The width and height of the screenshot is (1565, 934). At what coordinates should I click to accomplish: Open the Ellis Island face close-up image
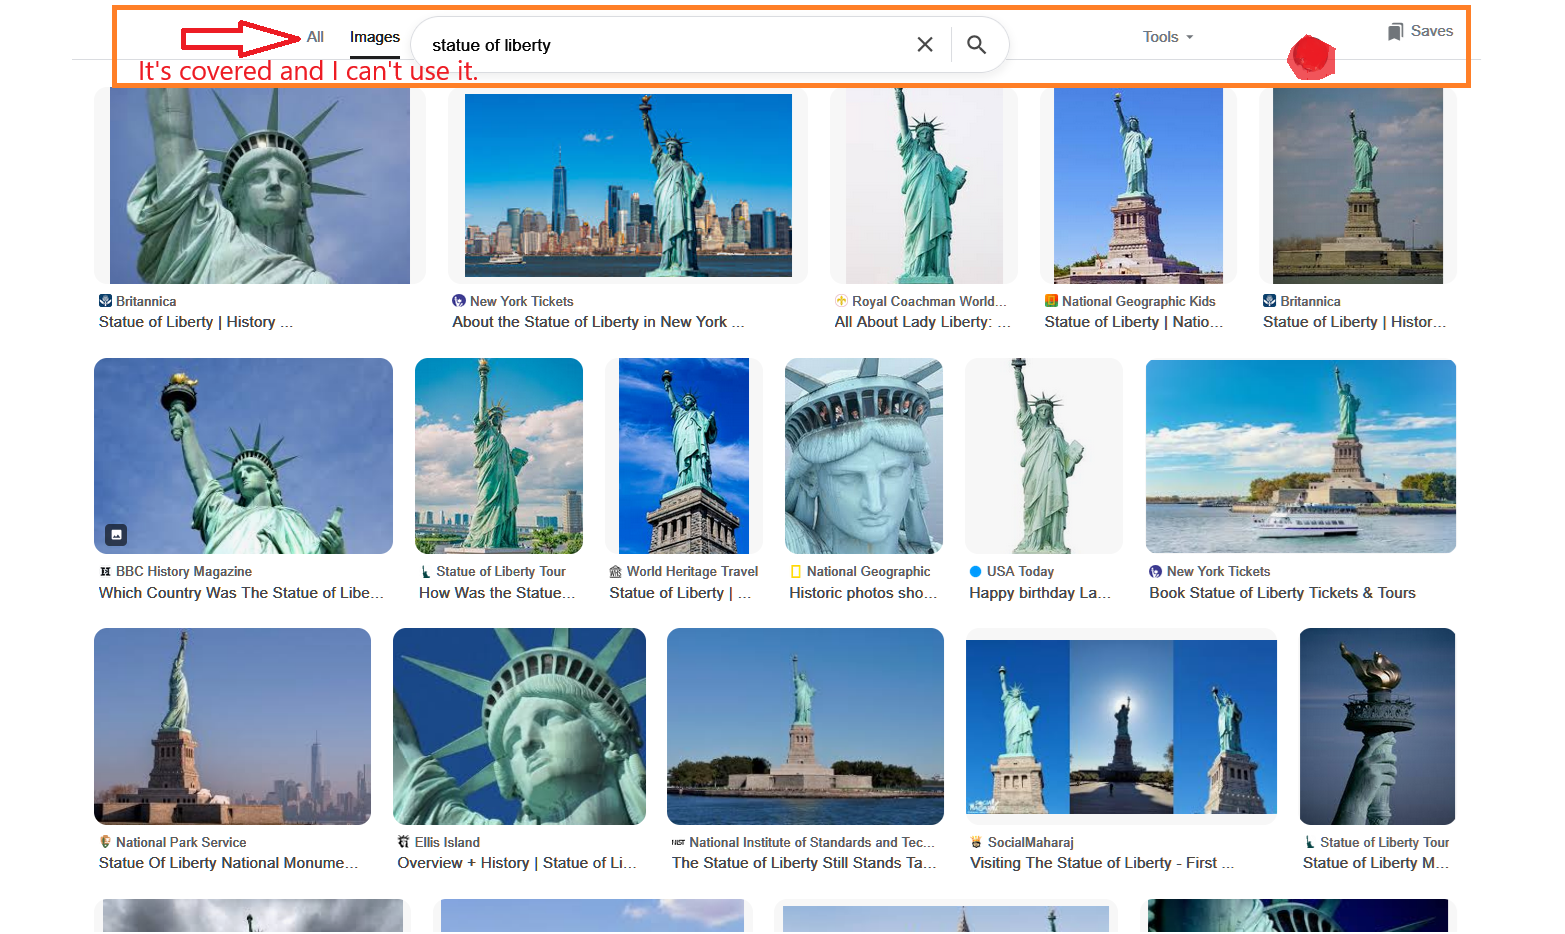point(519,726)
